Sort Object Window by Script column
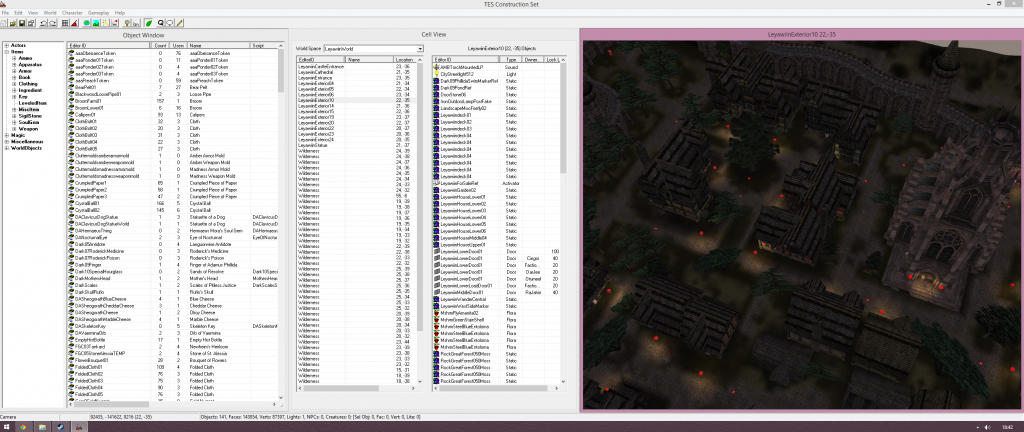 264,46
